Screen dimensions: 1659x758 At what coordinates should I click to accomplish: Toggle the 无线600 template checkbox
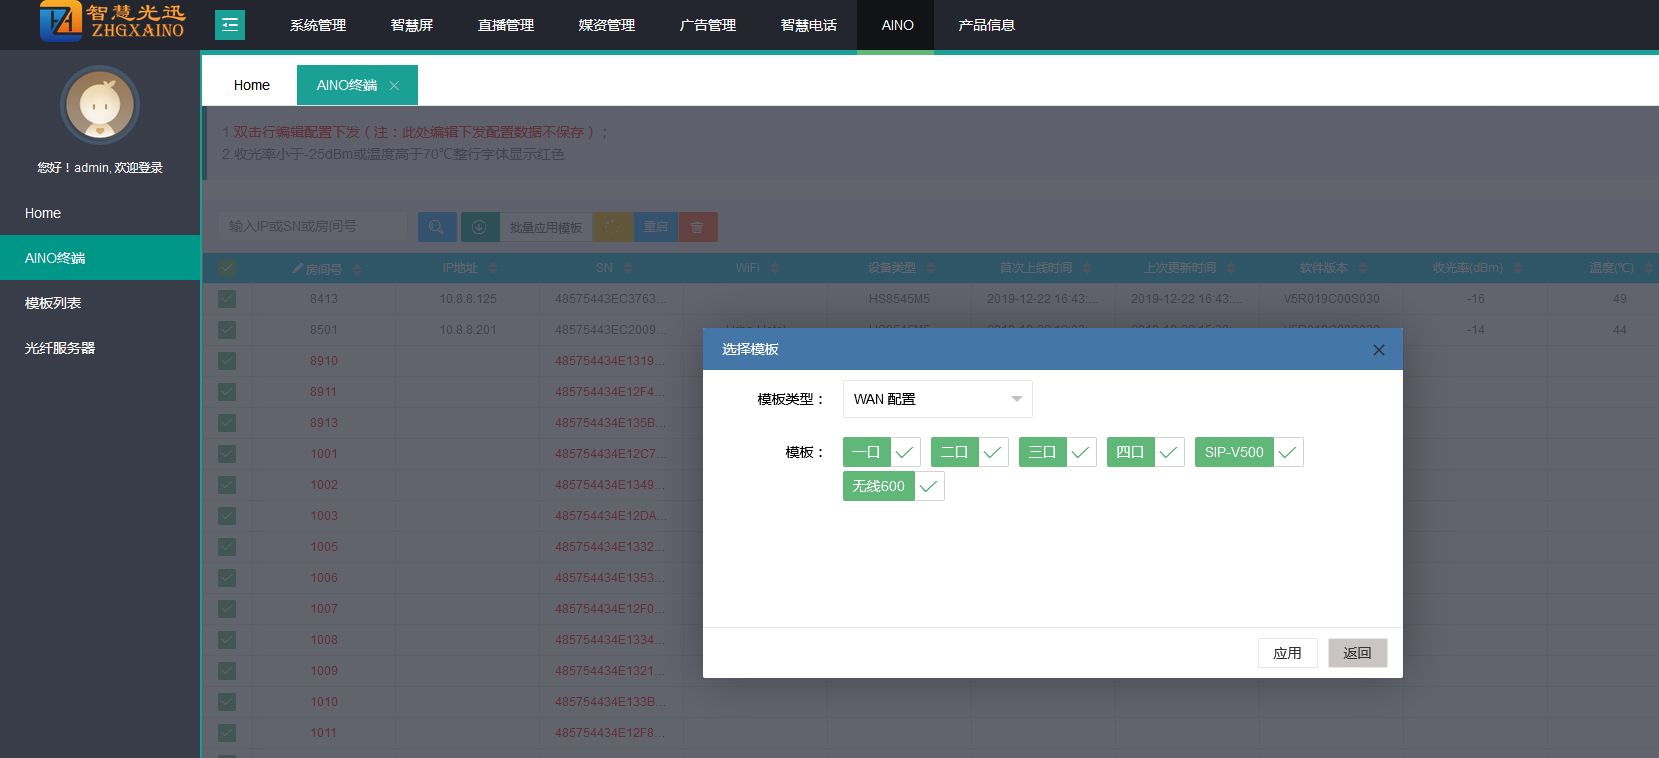coord(928,486)
